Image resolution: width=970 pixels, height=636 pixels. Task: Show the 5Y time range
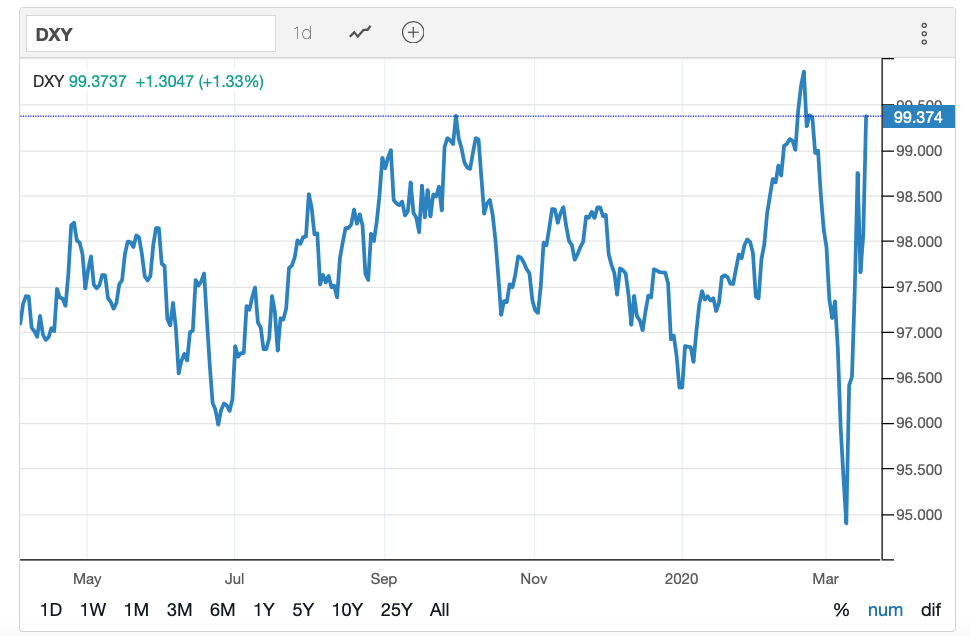pyautogui.click(x=304, y=610)
